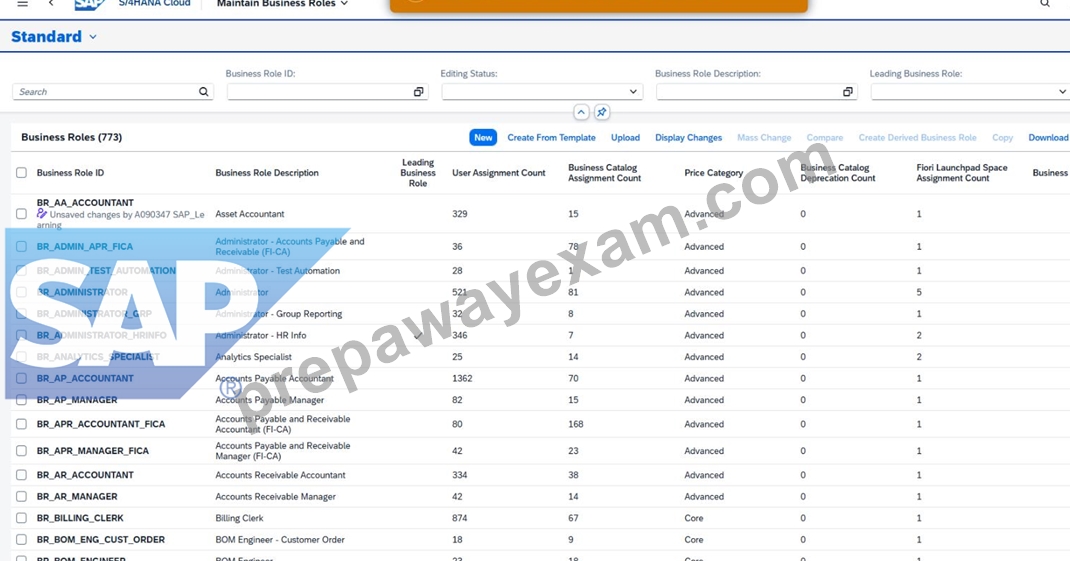Click the New button

[483, 137]
